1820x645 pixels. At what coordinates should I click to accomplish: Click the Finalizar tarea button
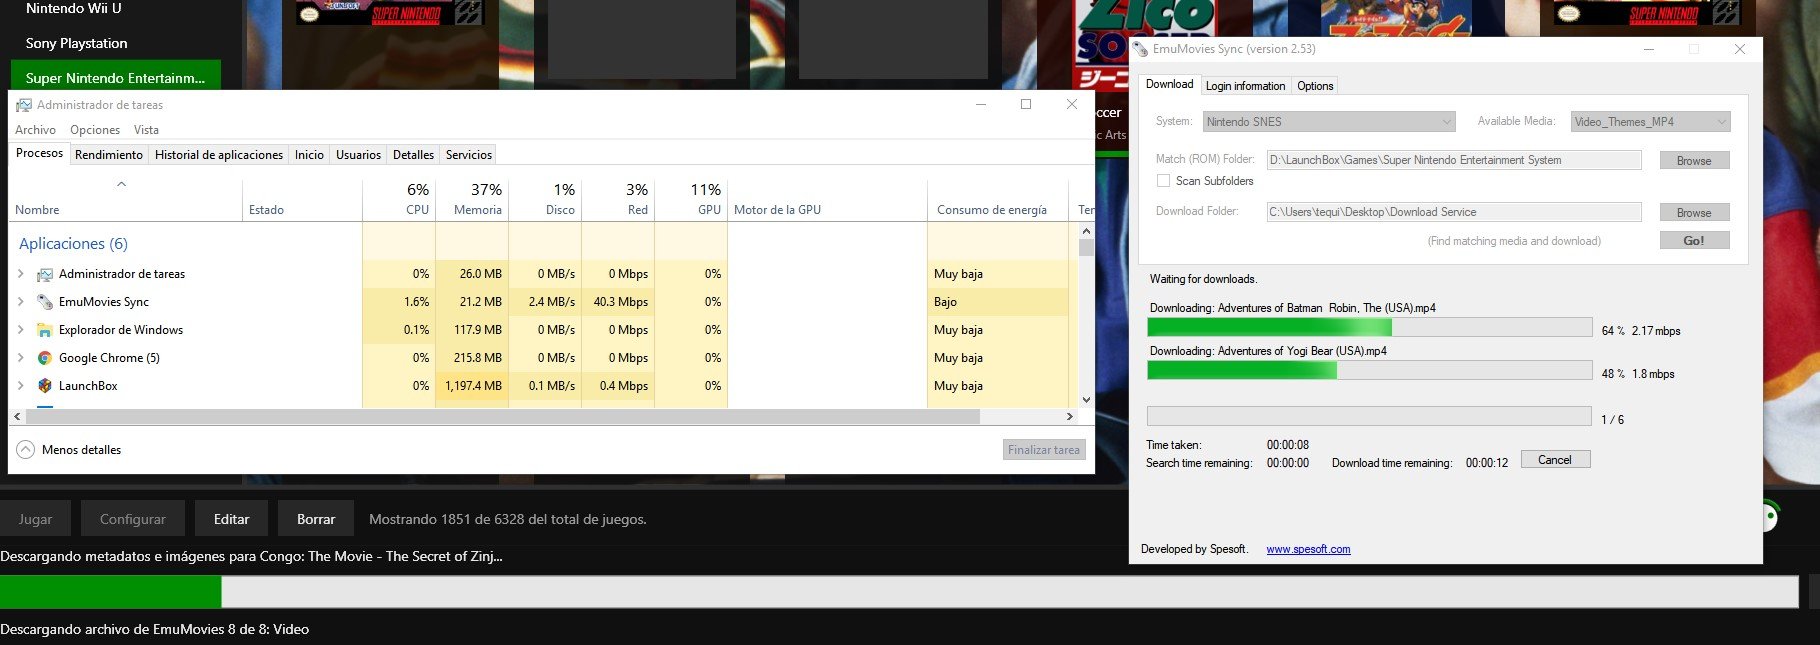click(1044, 450)
